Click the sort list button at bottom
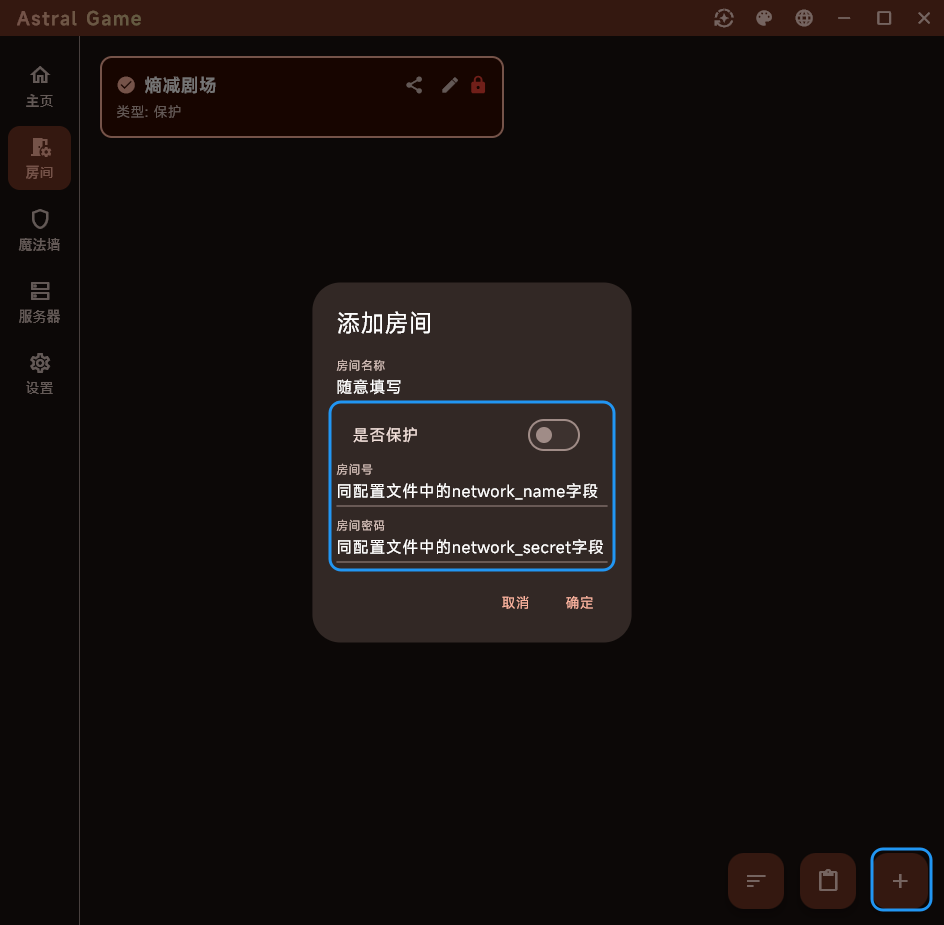 756,880
